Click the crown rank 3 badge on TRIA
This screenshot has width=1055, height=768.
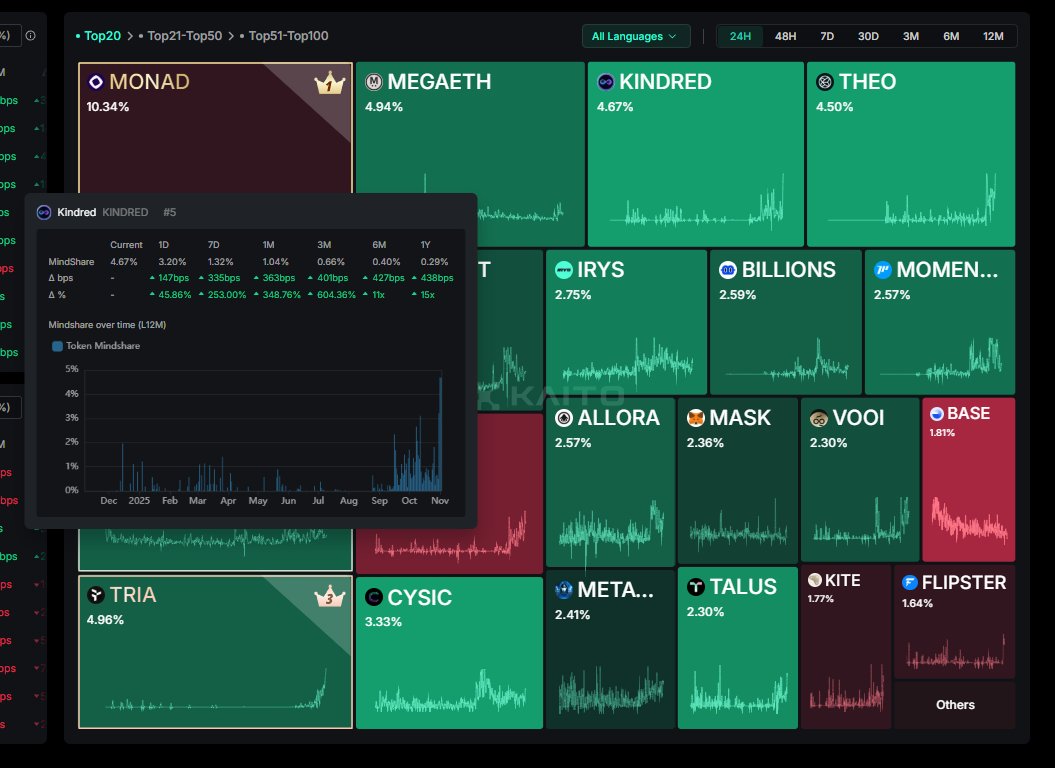coord(329,598)
